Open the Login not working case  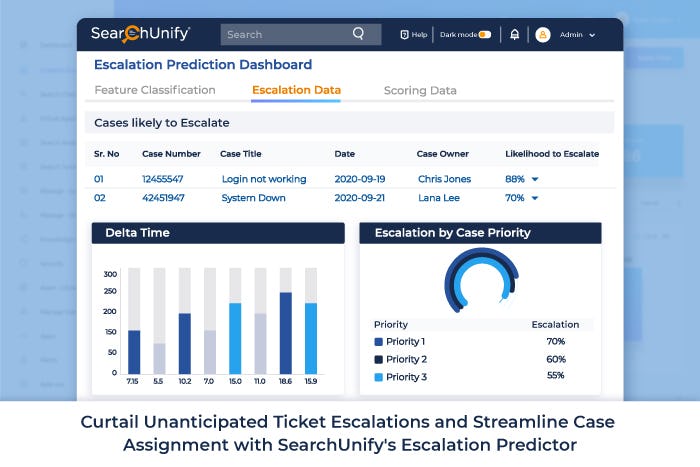click(264, 179)
